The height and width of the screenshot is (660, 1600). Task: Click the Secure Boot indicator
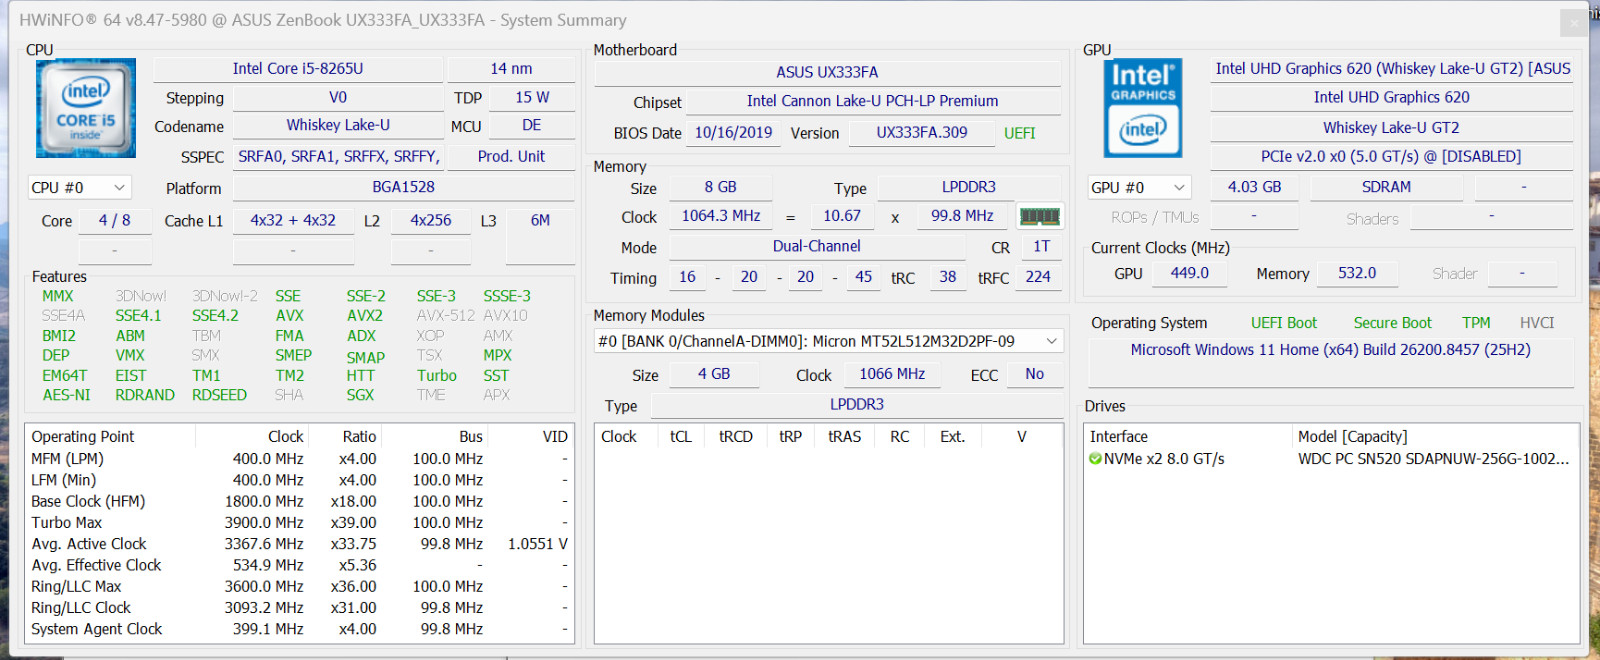point(1392,323)
